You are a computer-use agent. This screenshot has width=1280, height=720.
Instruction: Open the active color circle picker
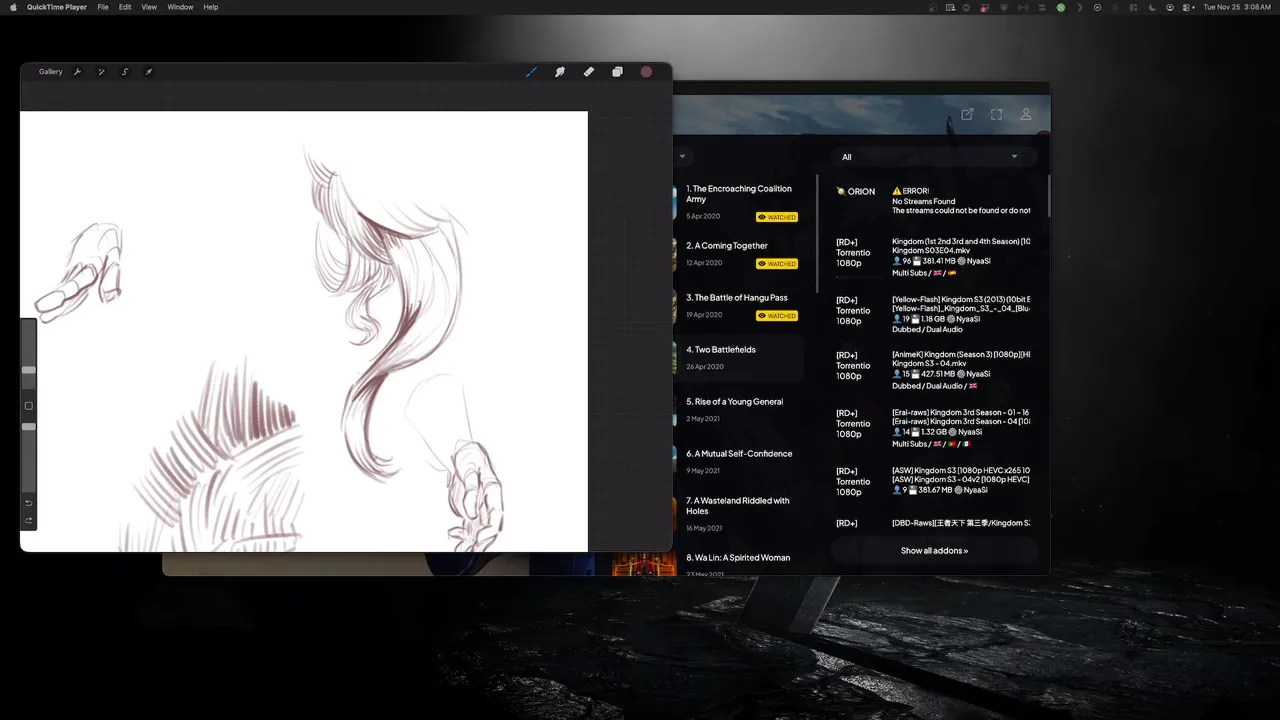click(x=646, y=72)
